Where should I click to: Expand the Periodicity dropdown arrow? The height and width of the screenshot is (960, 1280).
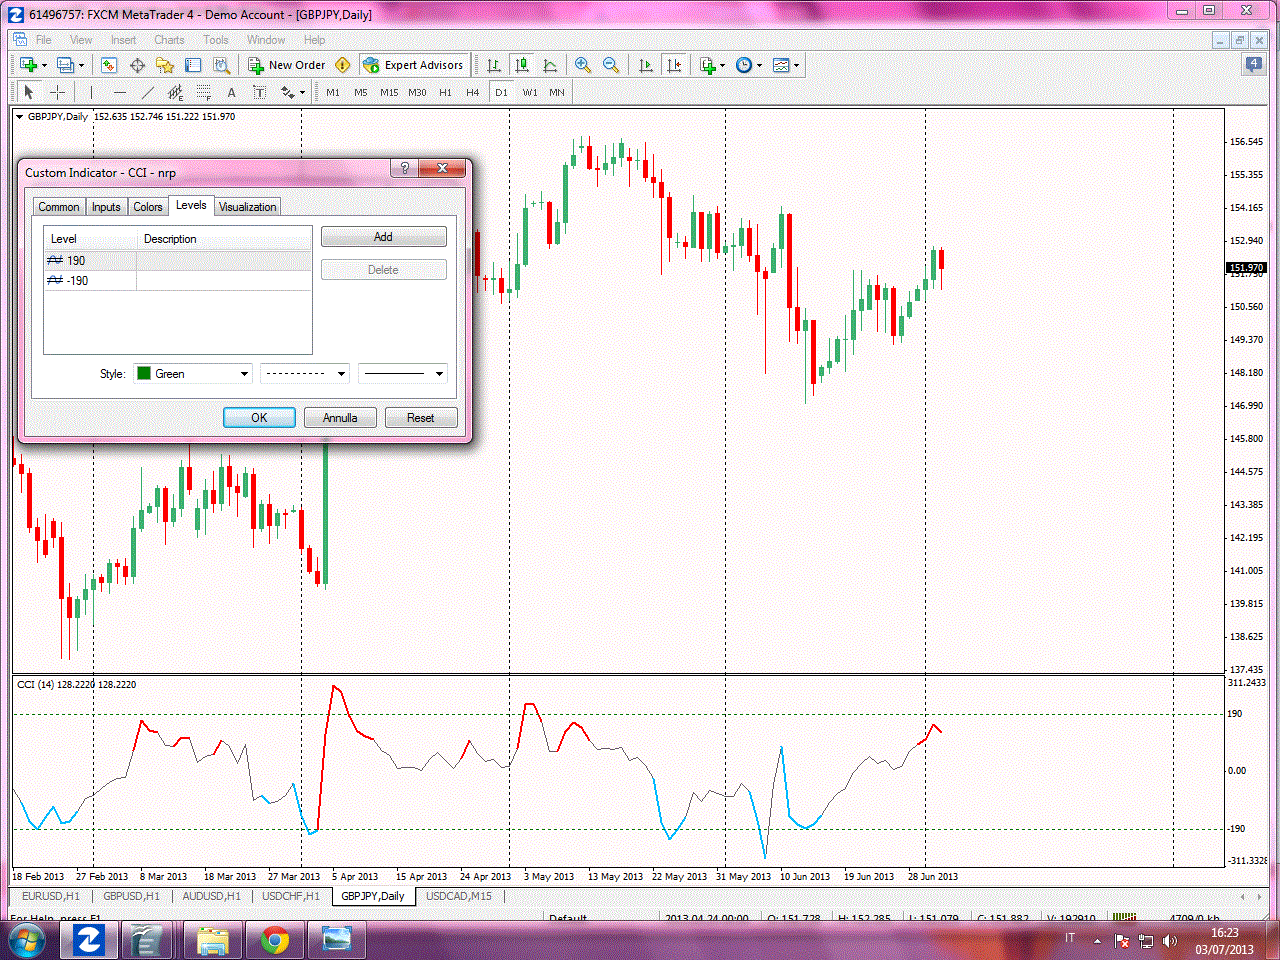click(759, 66)
